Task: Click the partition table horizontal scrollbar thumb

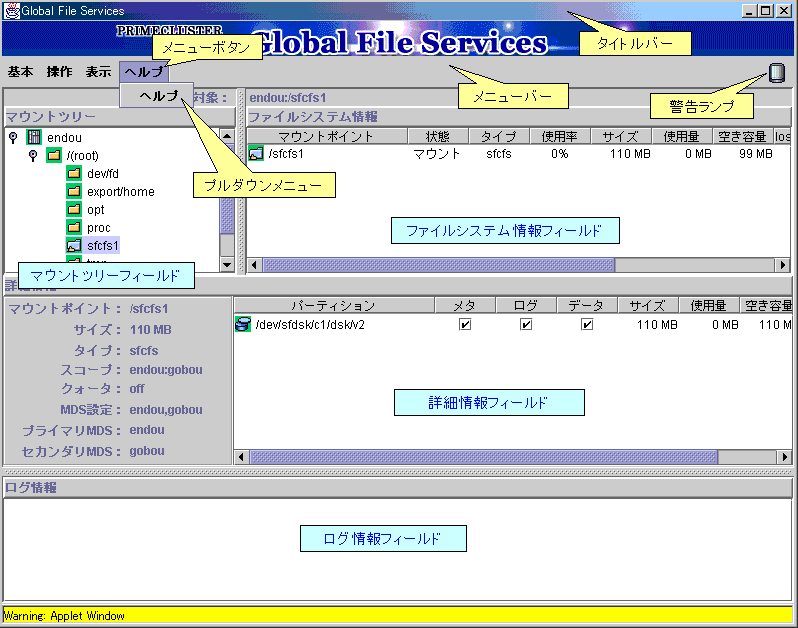Action: (x=483, y=457)
